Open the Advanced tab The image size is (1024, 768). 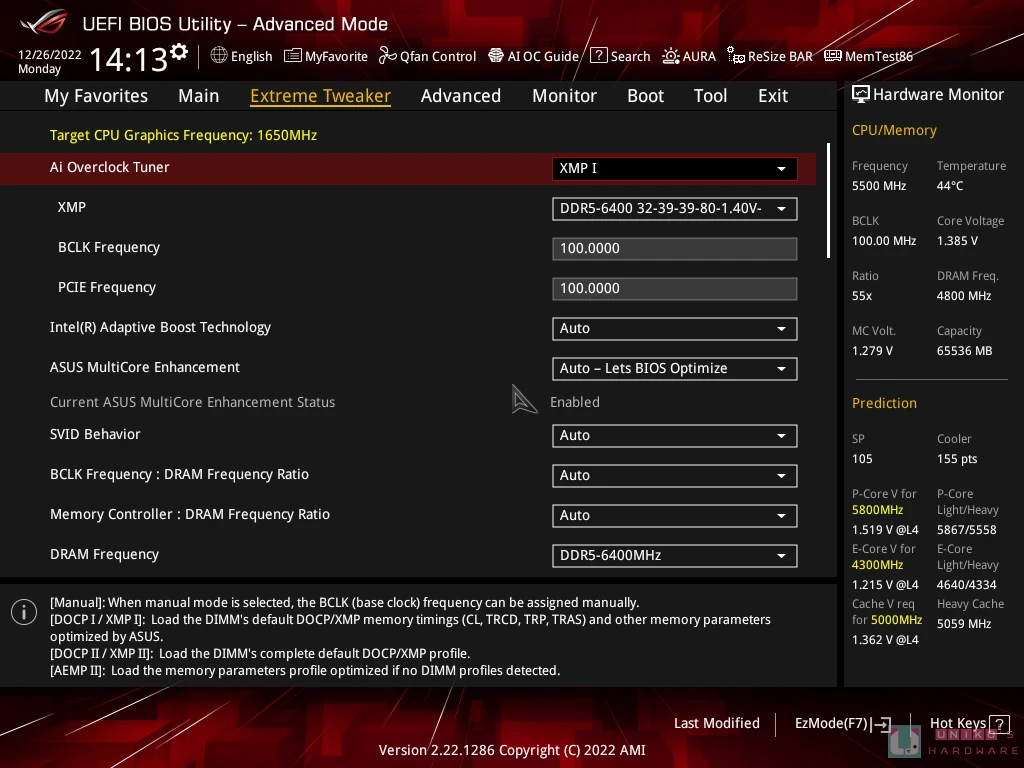[461, 96]
